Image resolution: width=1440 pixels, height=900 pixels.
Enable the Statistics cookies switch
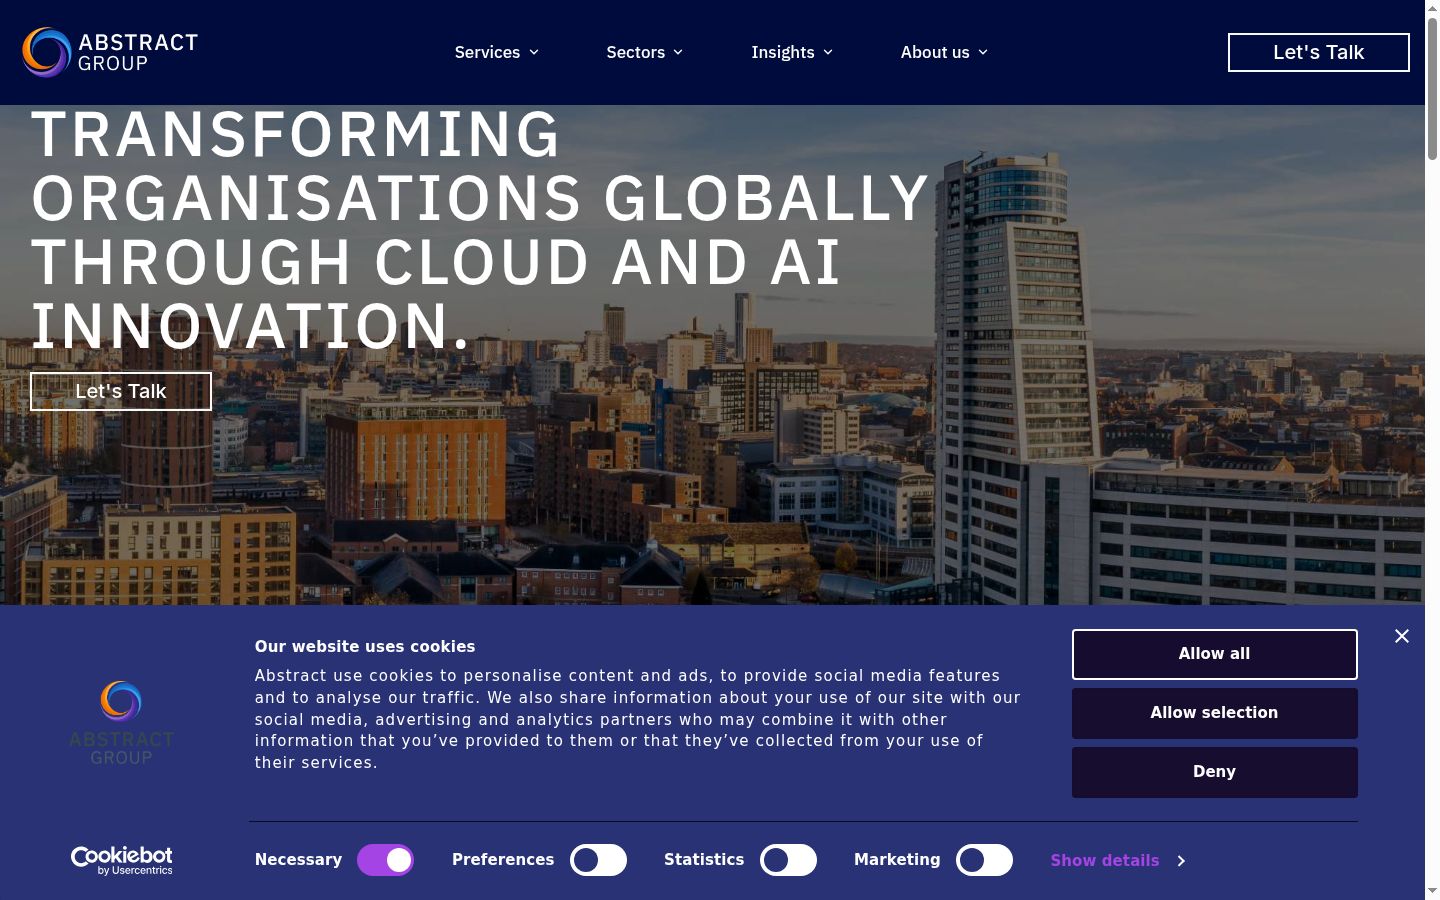tap(788, 860)
